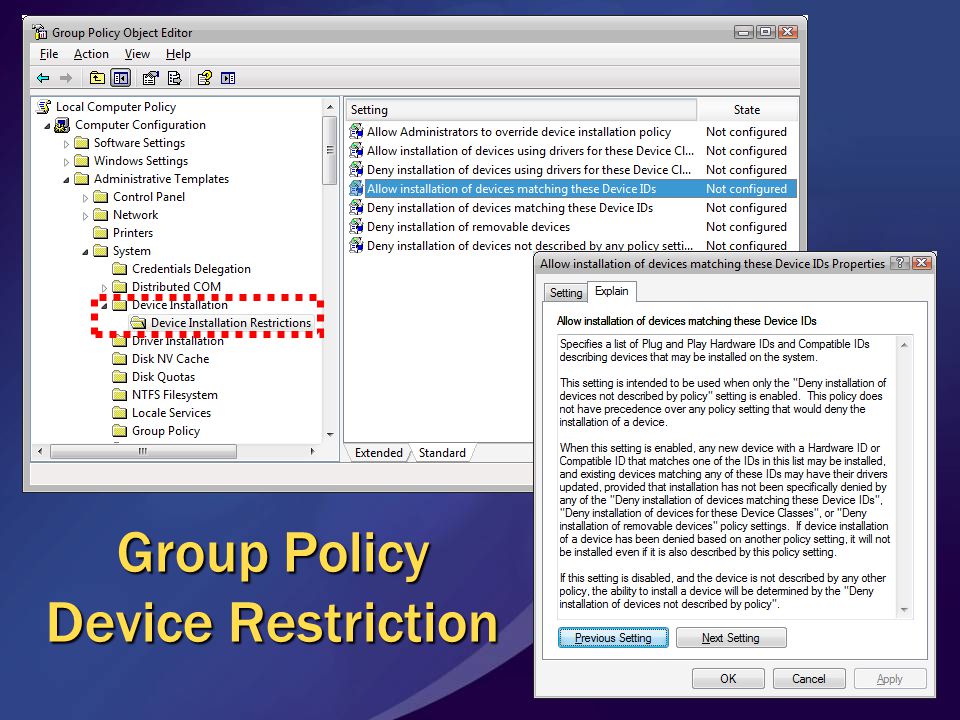This screenshot has width=960, height=720.
Task: Click the Setting column header
Action: tap(521, 110)
